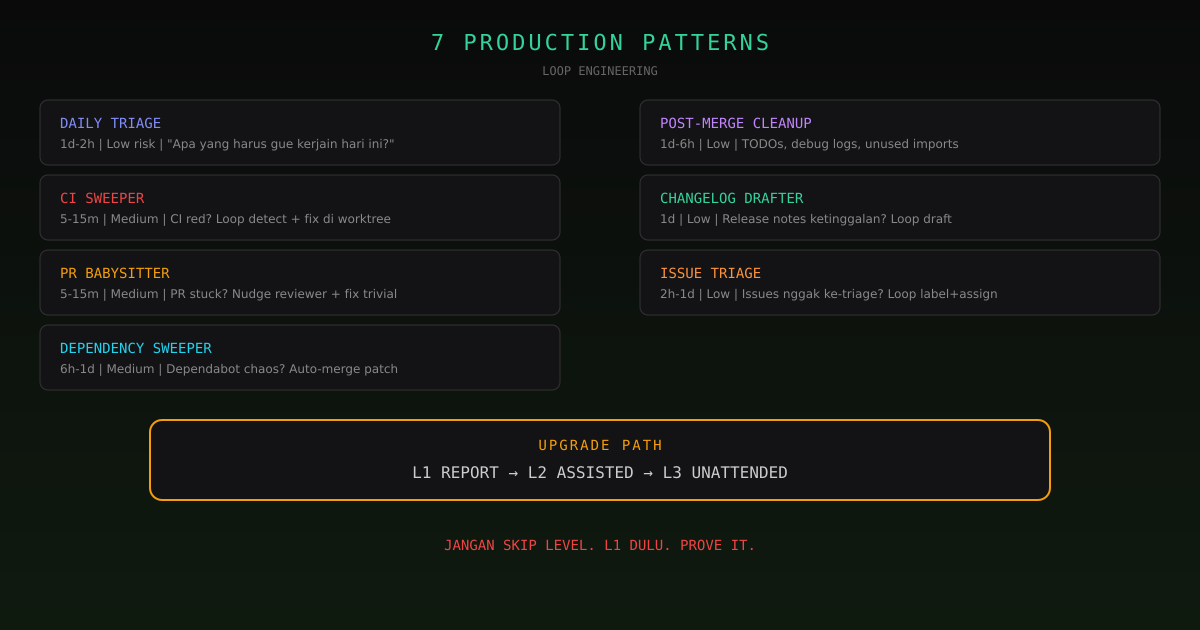This screenshot has width=1200, height=630.
Task: Click the "Dependabot chaos? Auto-merge patch" description
Action: (229, 369)
